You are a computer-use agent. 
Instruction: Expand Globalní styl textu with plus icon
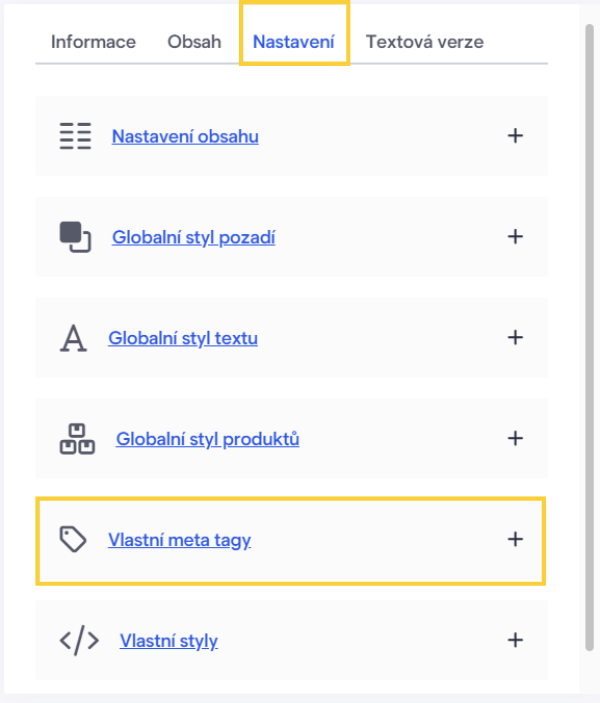point(515,338)
